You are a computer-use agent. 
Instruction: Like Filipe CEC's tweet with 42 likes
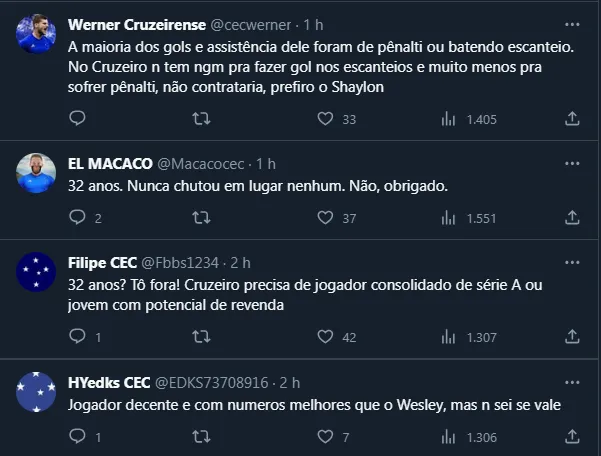(x=324, y=337)
